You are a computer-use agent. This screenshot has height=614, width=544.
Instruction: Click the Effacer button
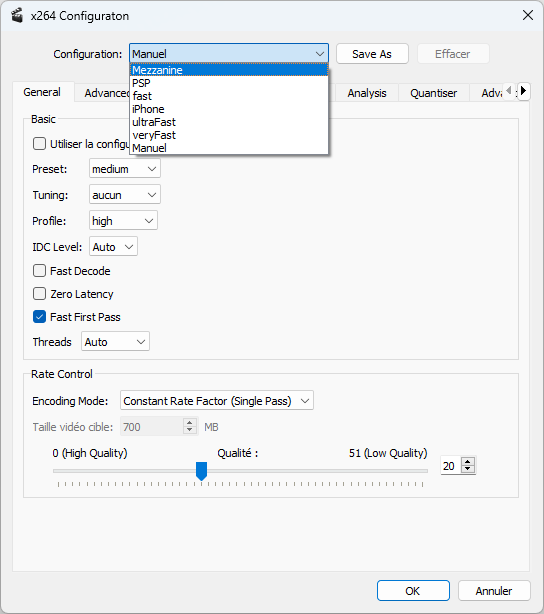[x=453, y=54]
